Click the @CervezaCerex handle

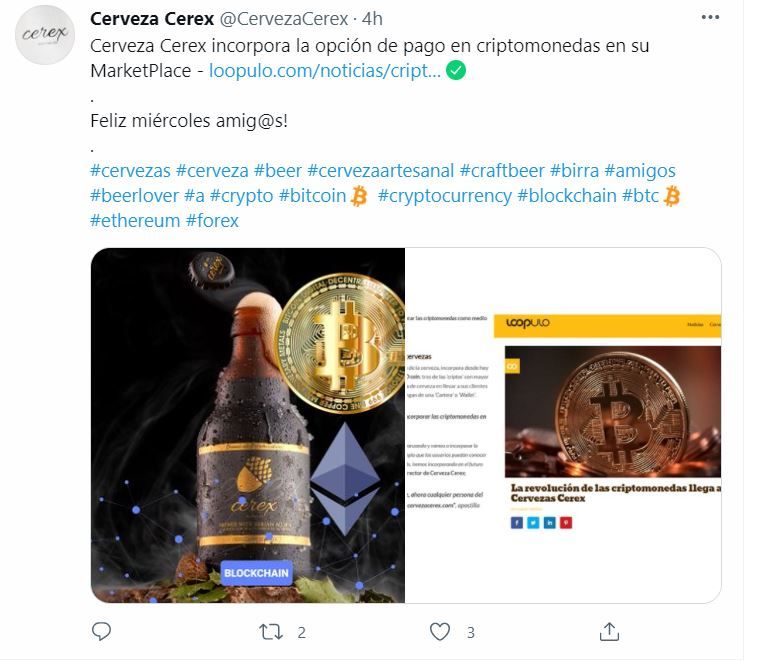point(284,19)
